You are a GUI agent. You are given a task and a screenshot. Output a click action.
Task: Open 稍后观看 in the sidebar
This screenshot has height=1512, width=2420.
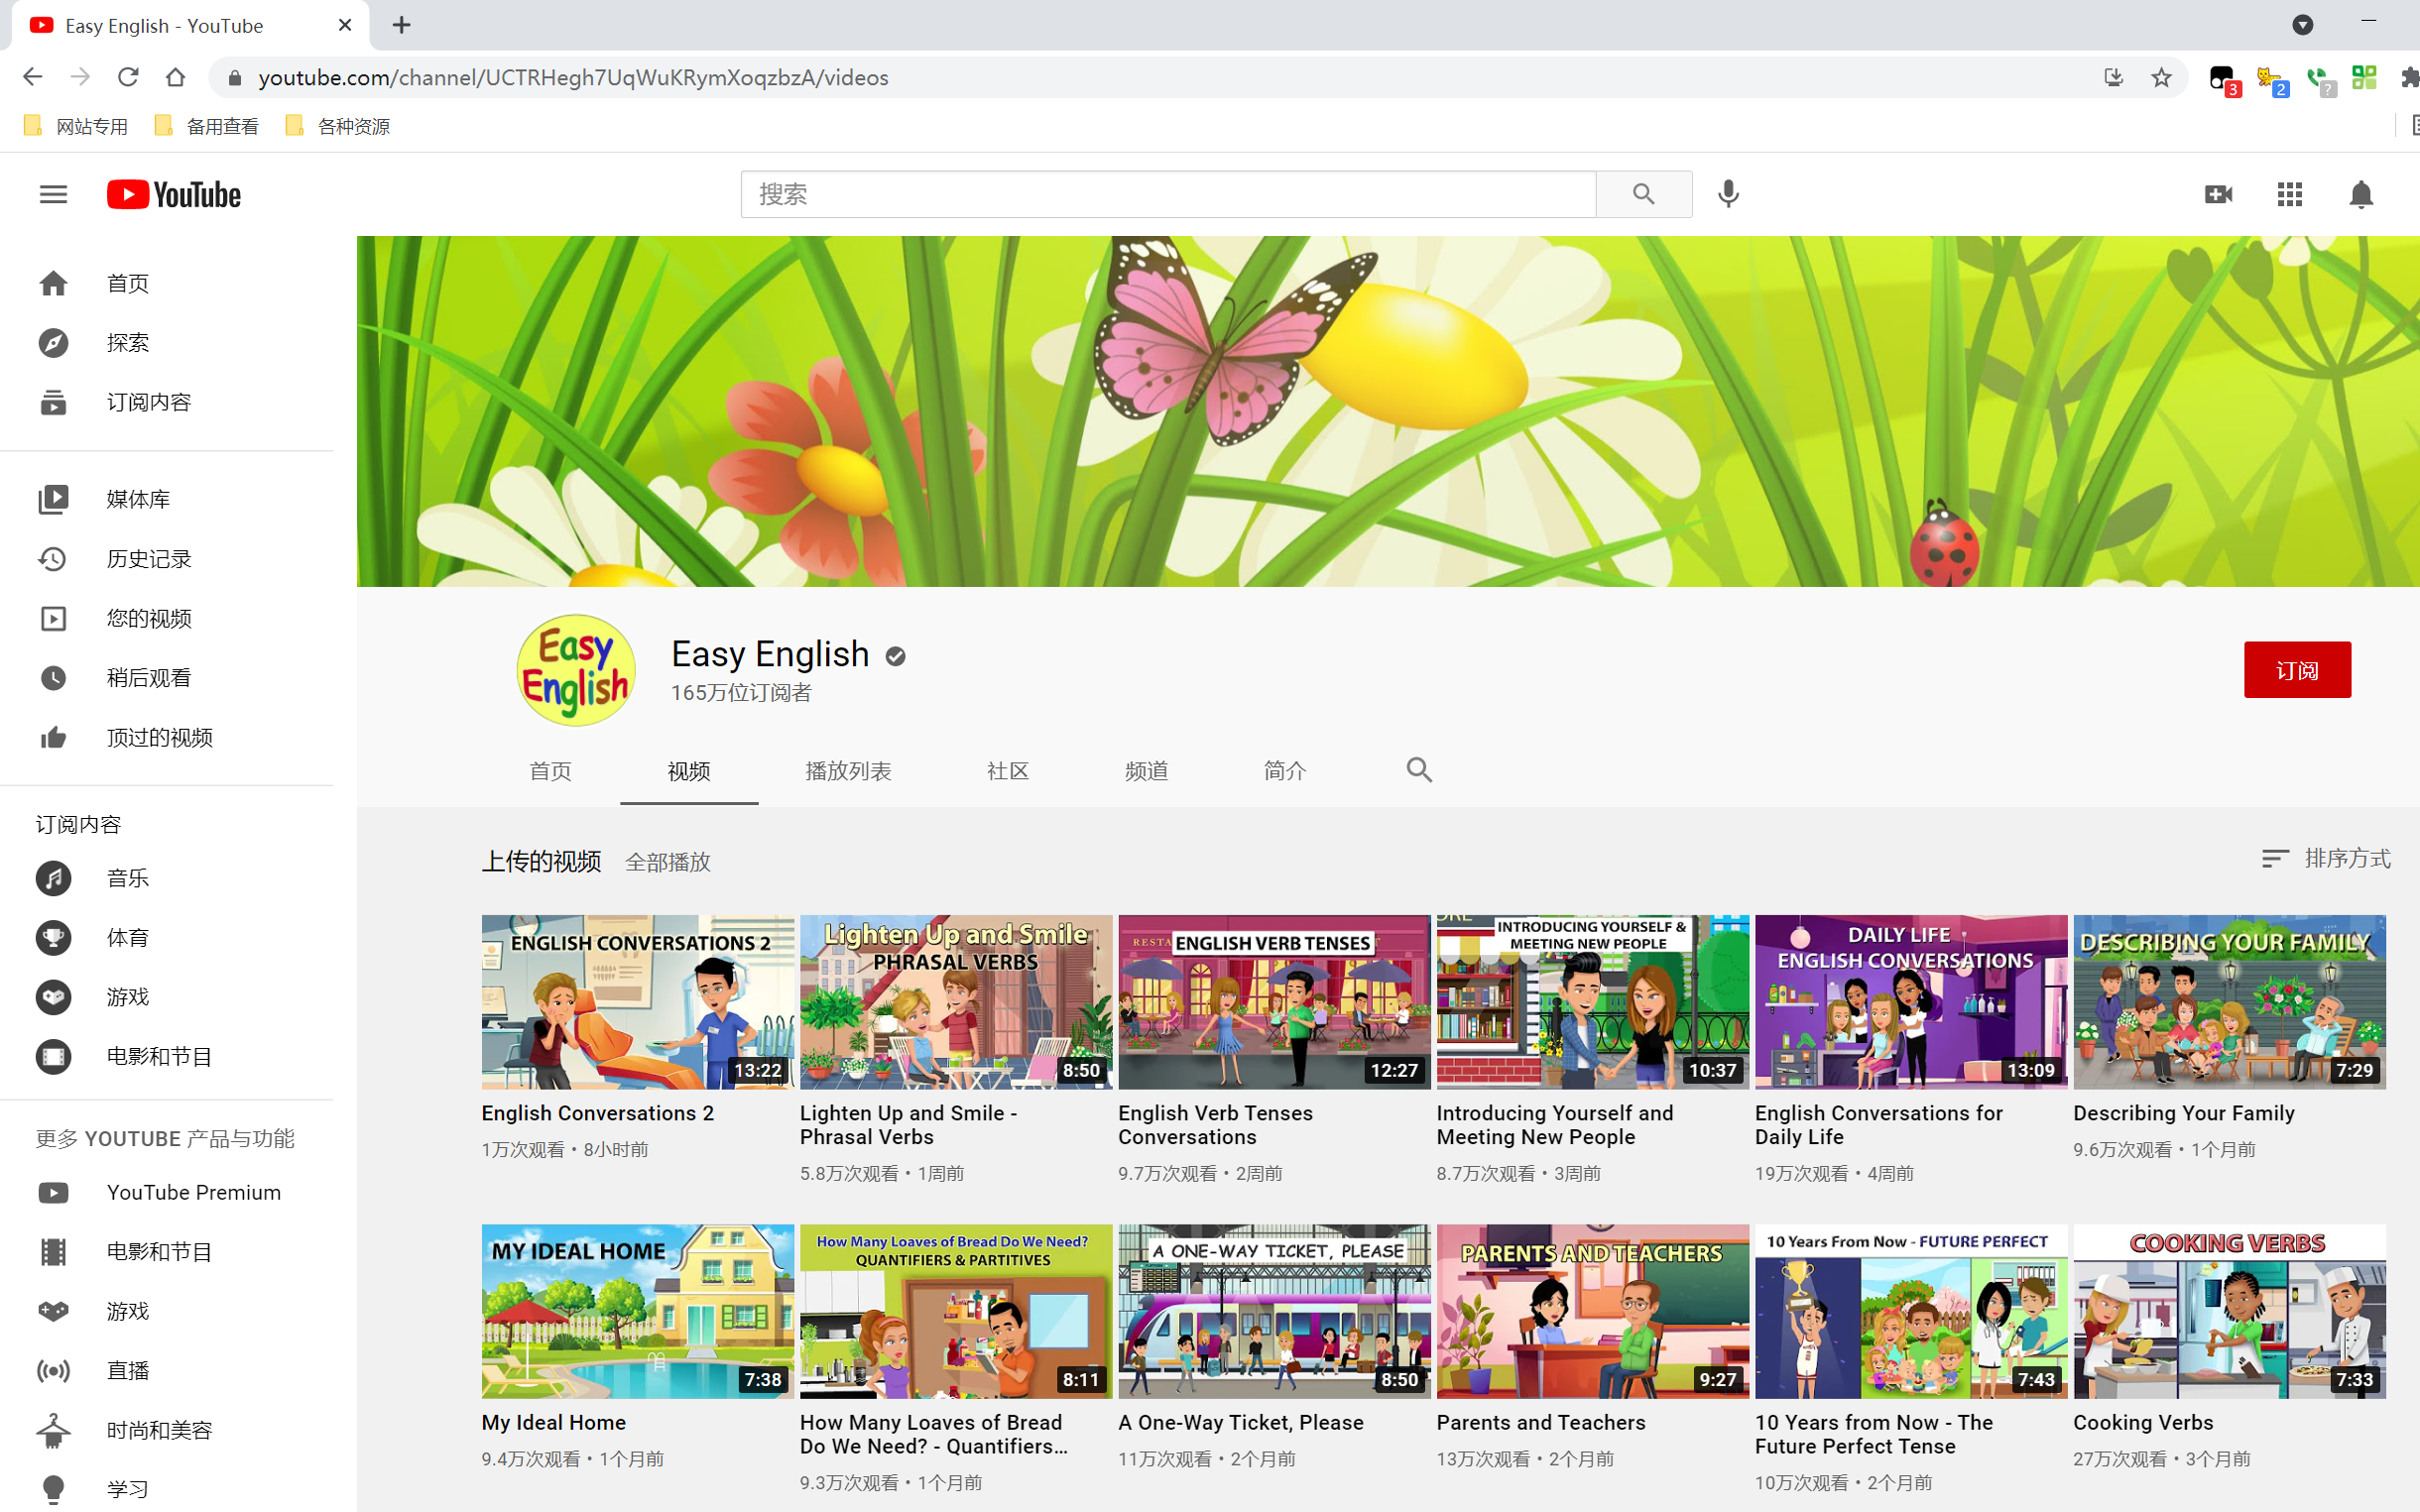pyautogui.click(x=167, y=678)
